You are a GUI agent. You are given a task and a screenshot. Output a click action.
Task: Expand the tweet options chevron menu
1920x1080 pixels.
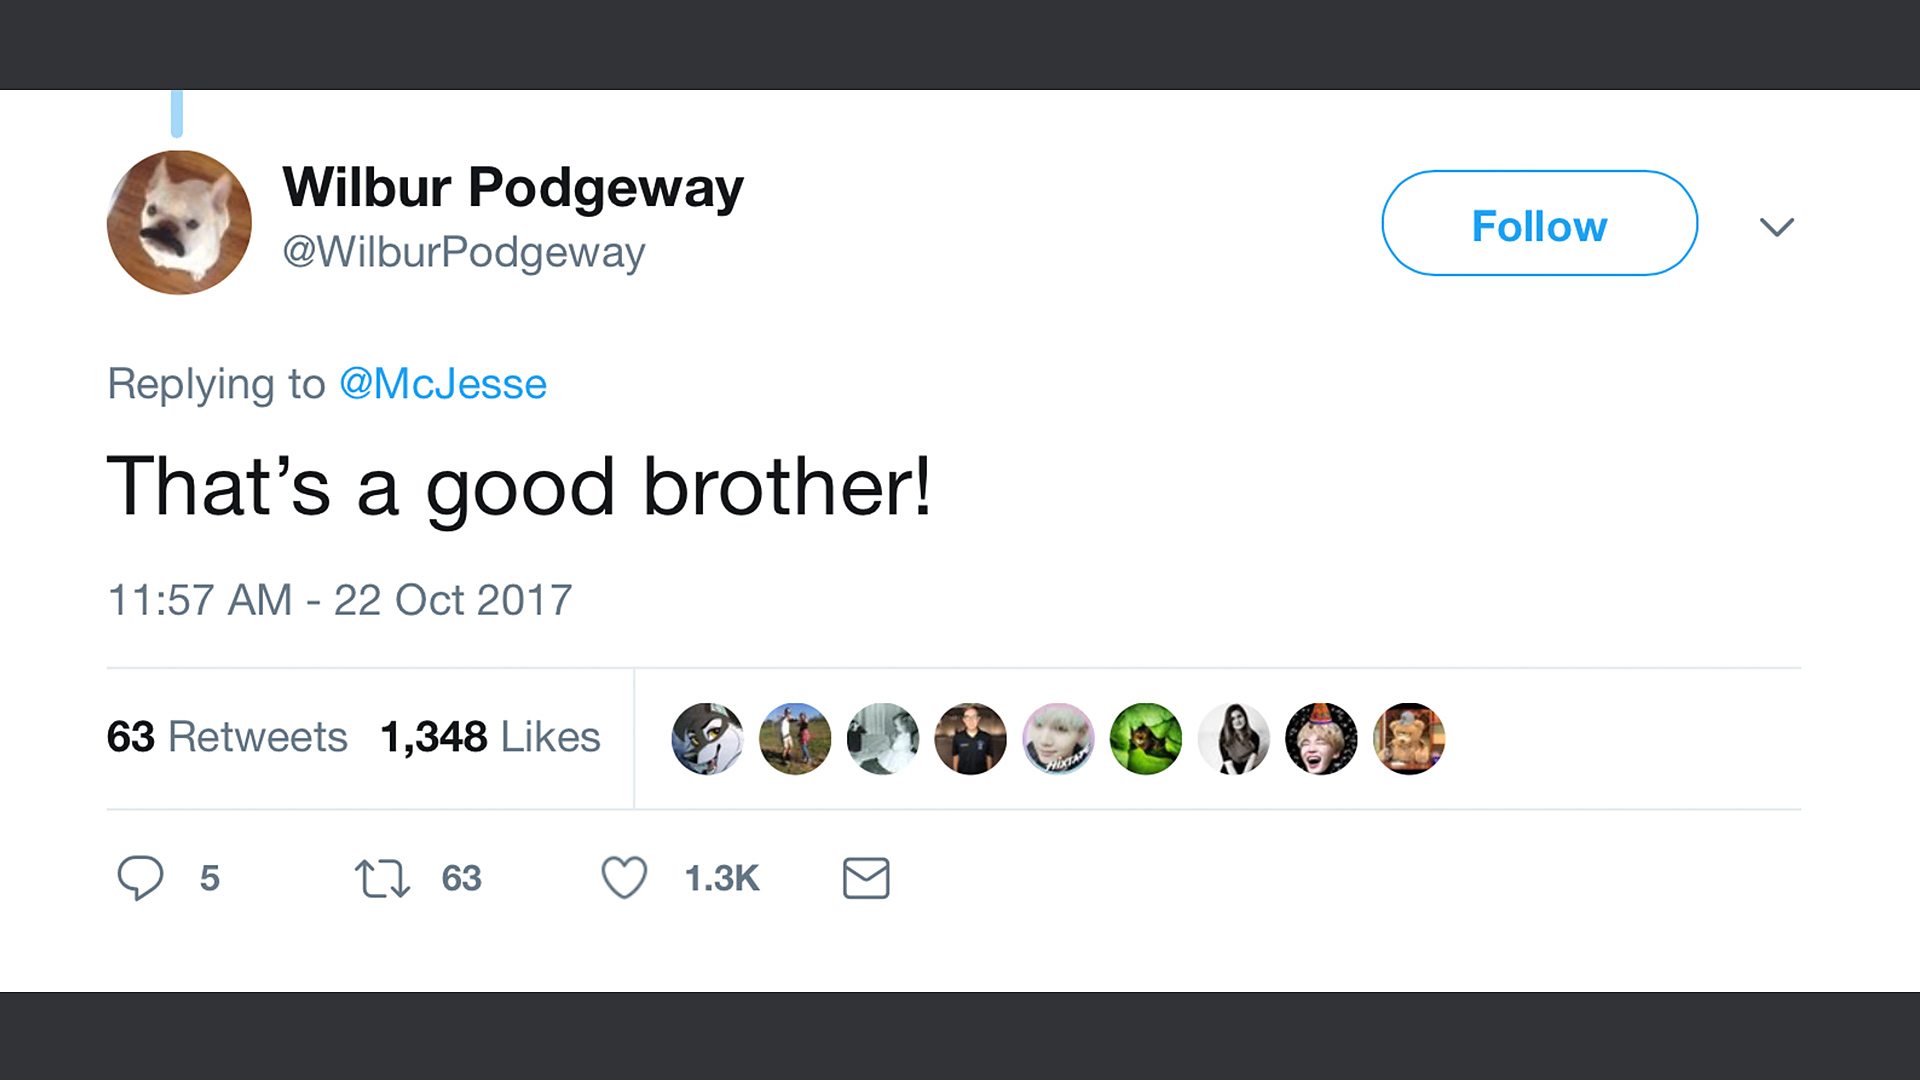1776,227
